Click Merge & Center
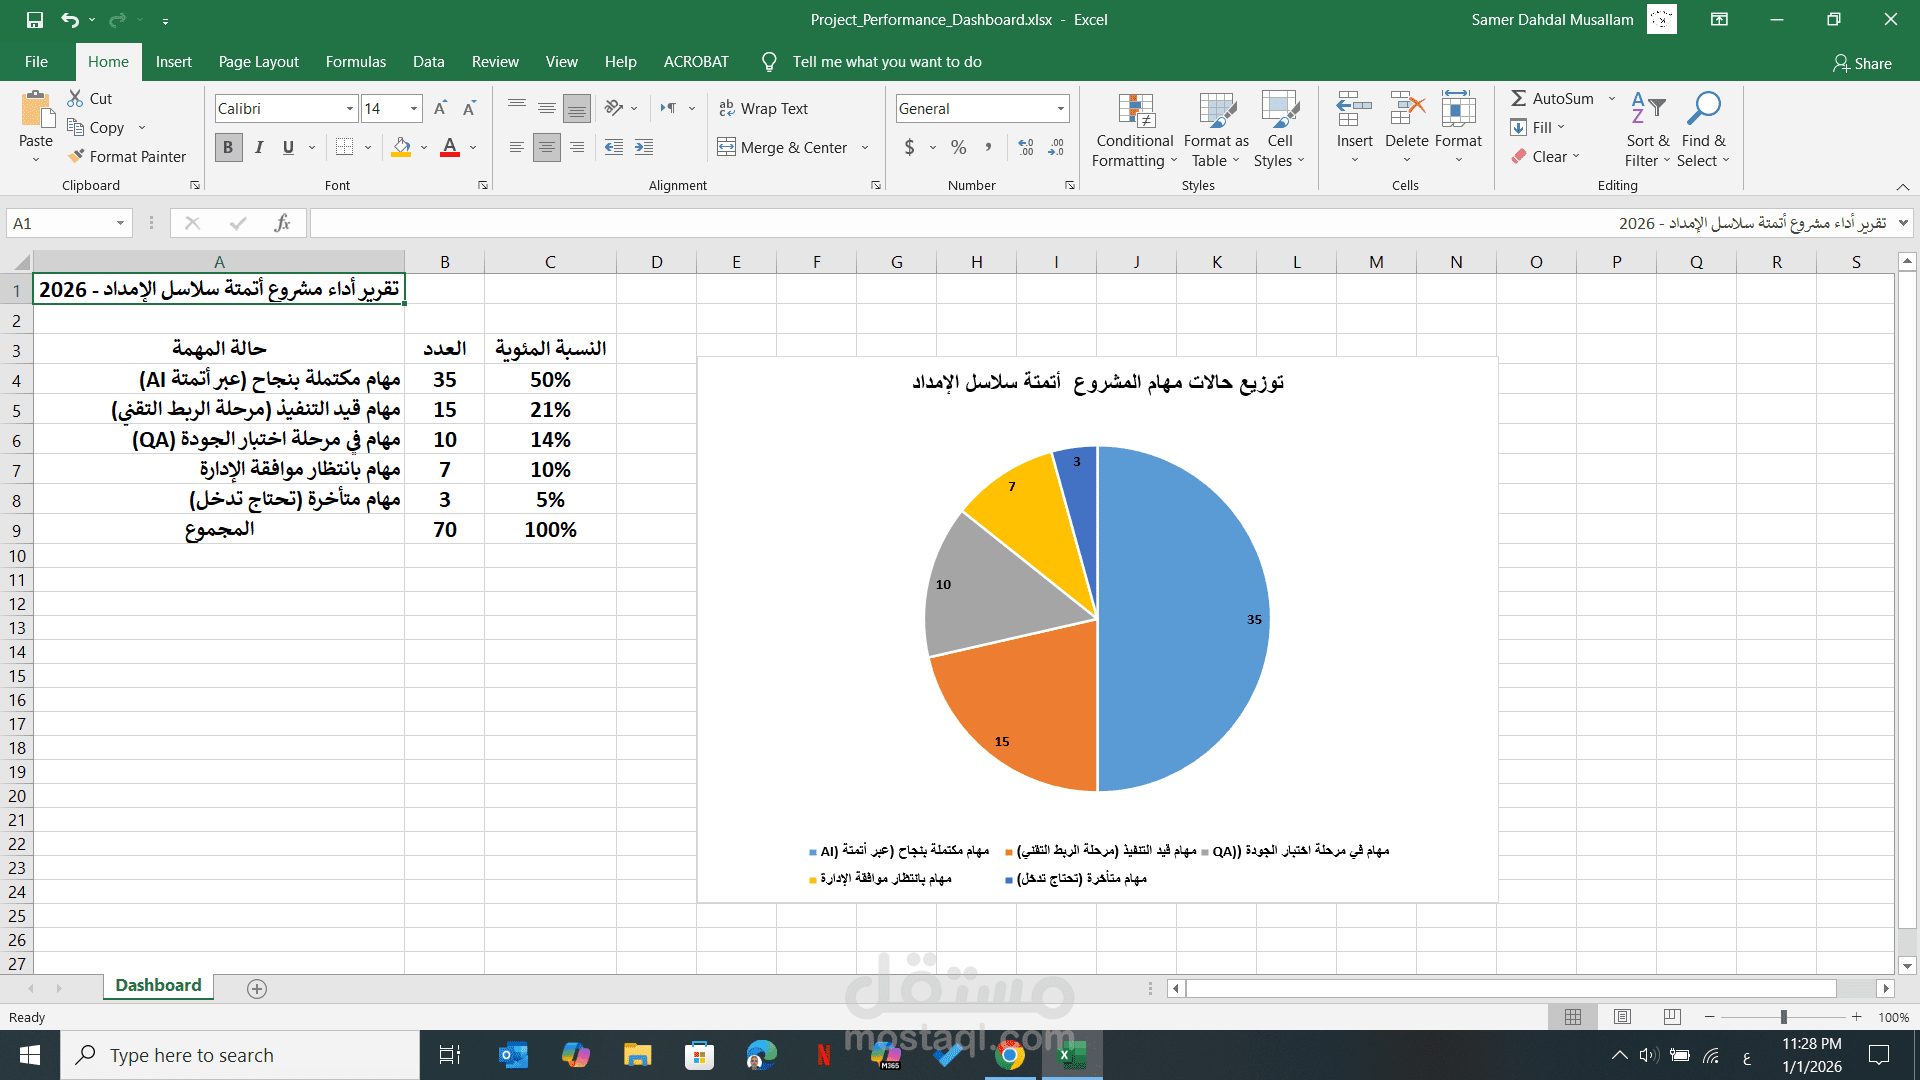Screen dimensions: 1920x1080 coord(781,147)
